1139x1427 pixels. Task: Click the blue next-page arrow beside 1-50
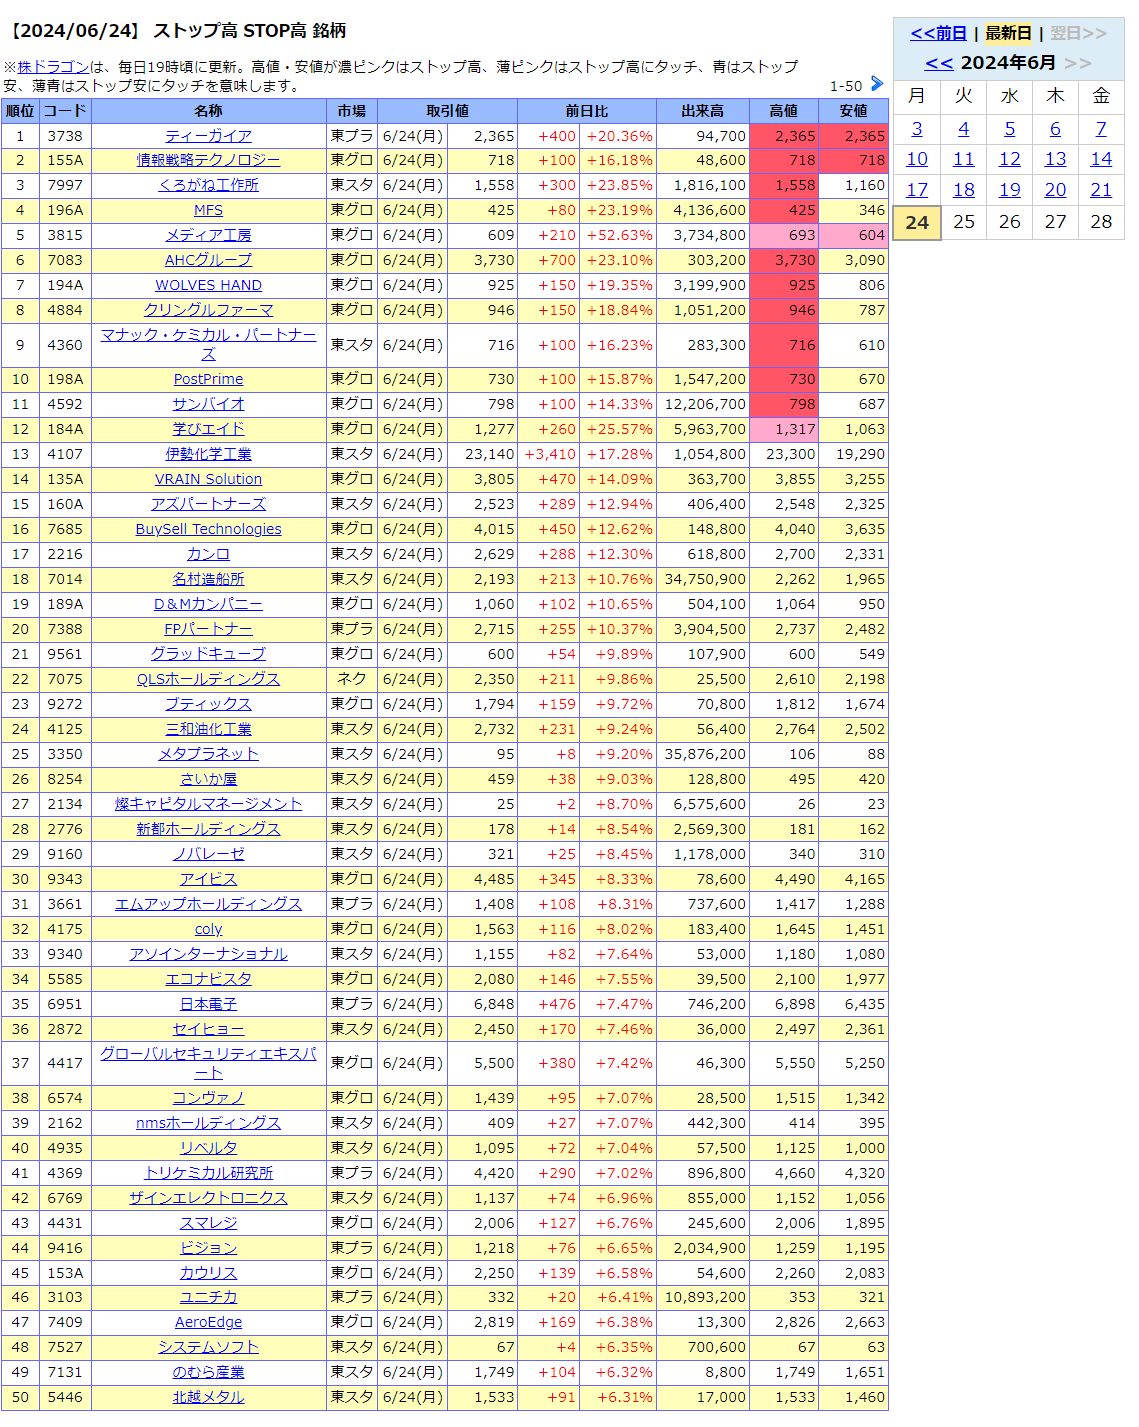[x=877, y=84]
